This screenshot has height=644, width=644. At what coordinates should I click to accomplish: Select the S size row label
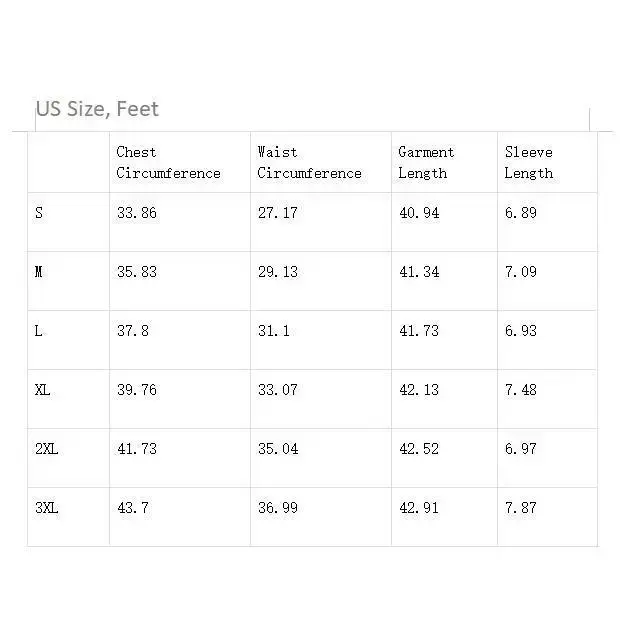39,213
